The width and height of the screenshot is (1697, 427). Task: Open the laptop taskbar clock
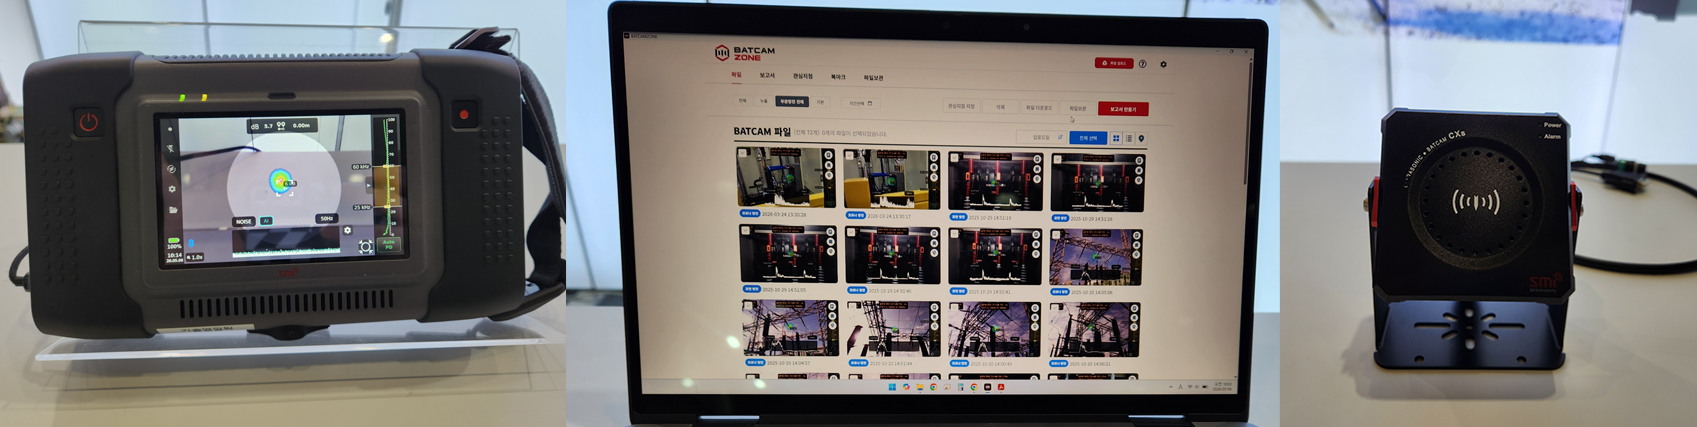point(1222,387)
